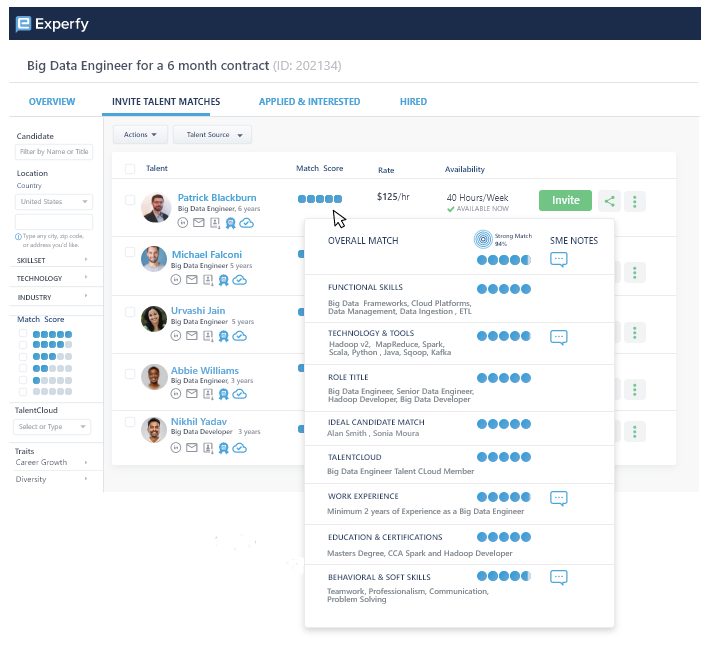Click Nikhil Yadav's TalentCloud cloud icon
The image size is (709, 647).
click(x=240, y=448)
